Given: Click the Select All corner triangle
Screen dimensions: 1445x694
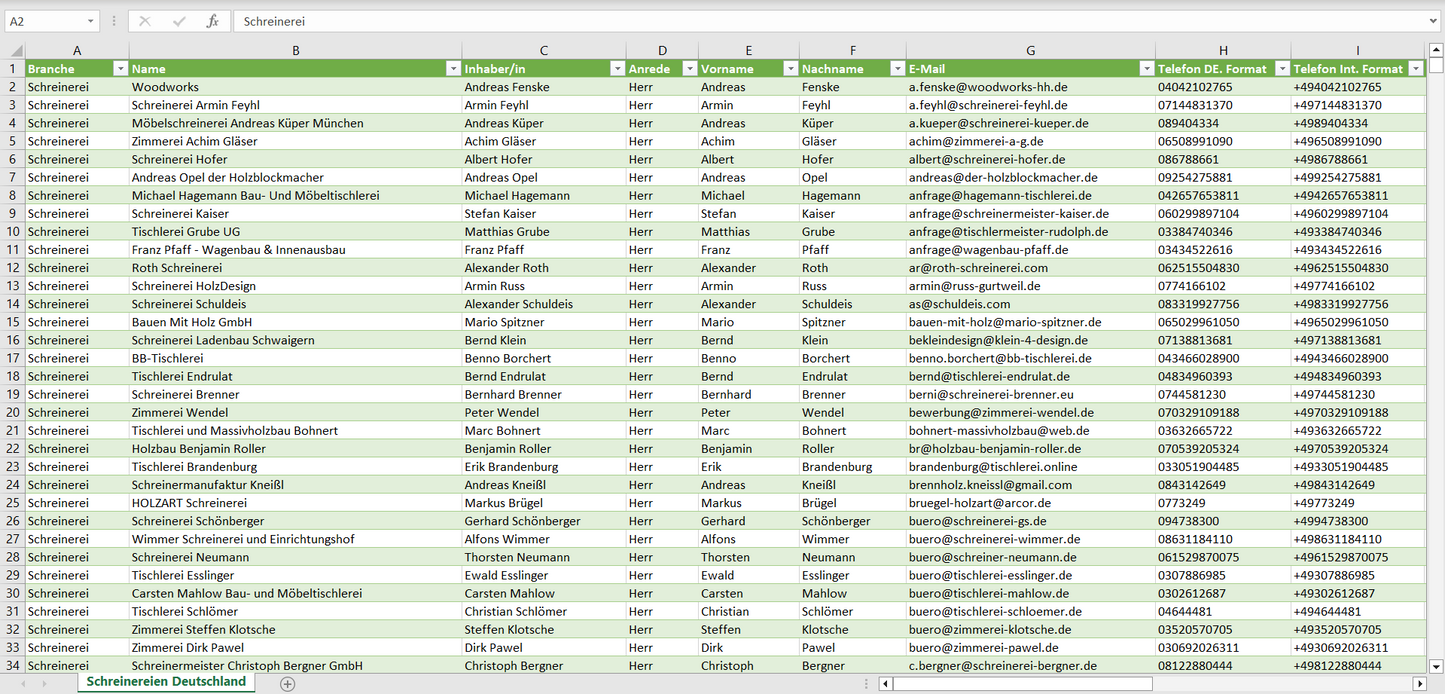Looking at the screenshot, I should click(x=14, y=50).
